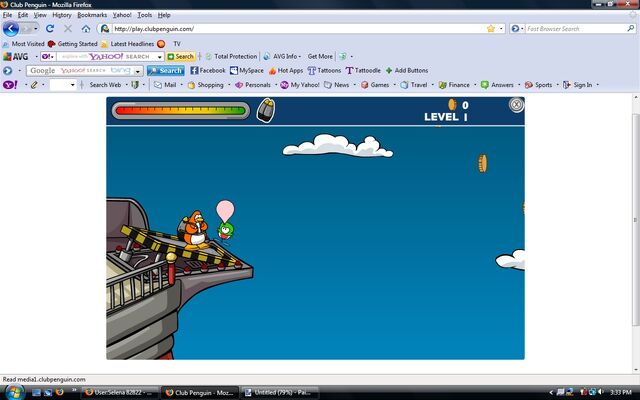Open Yahoo Finance shortcut

point(454,85)
